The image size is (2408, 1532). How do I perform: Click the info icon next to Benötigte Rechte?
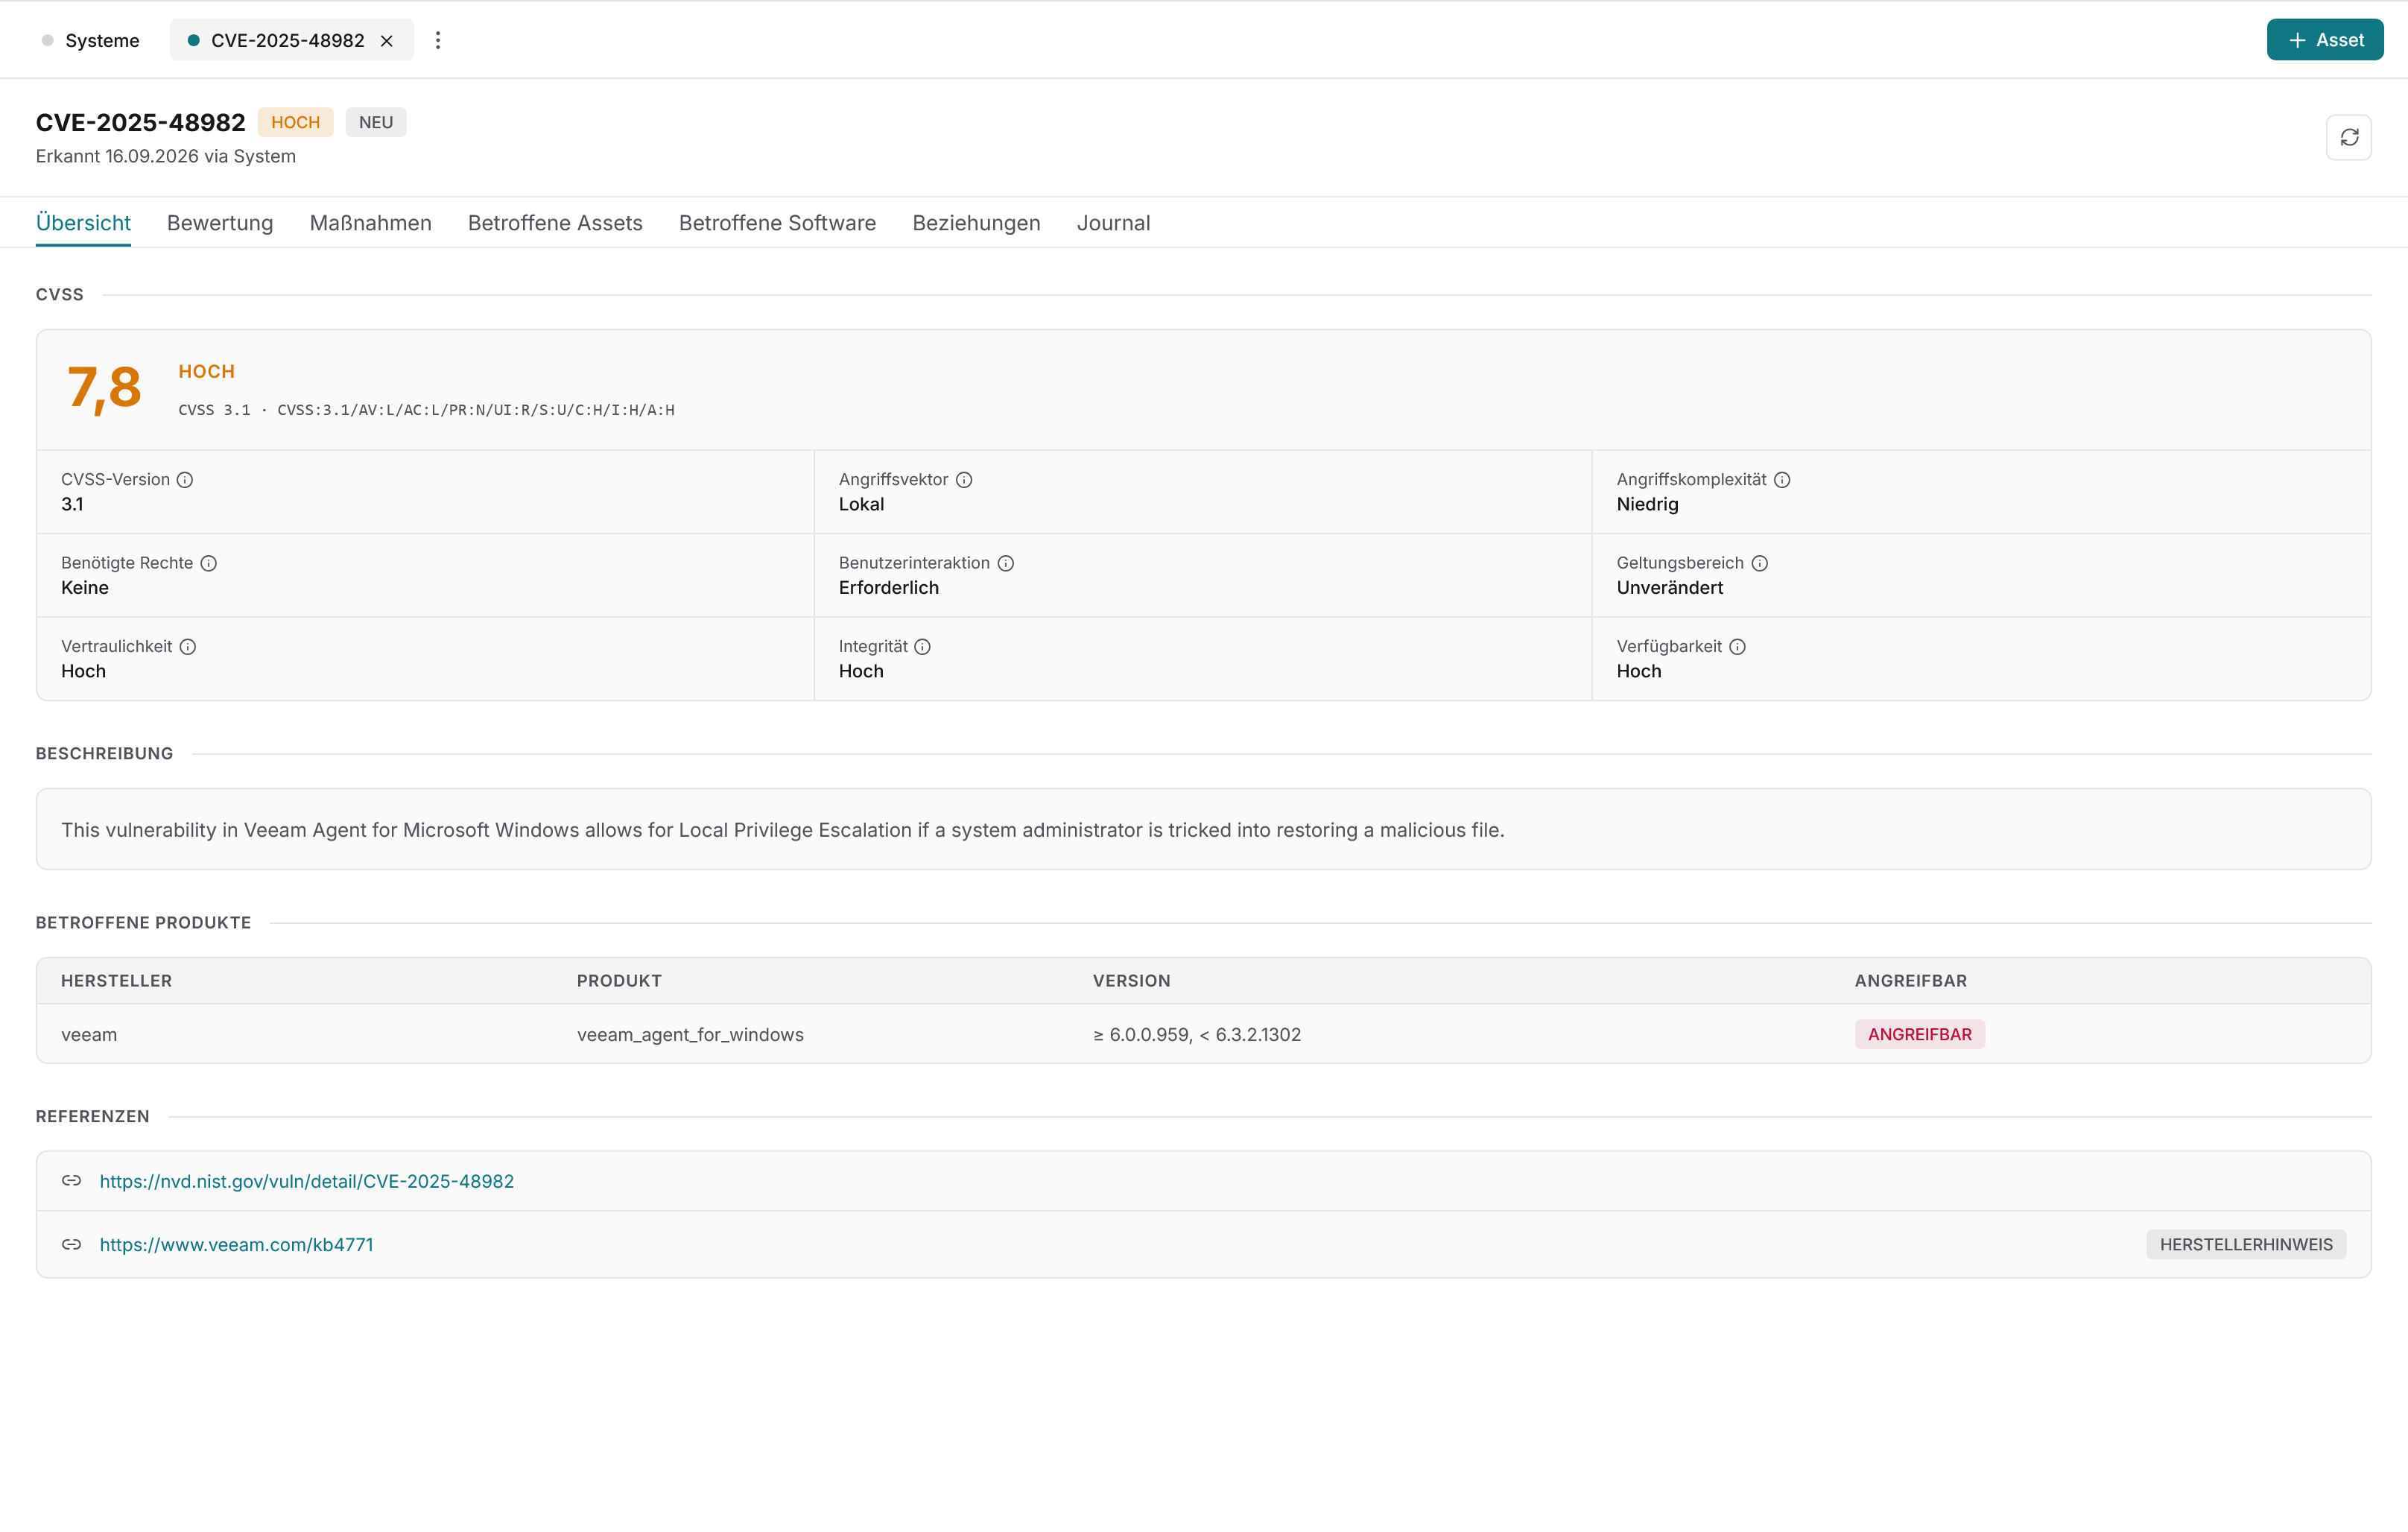[208, 563]
